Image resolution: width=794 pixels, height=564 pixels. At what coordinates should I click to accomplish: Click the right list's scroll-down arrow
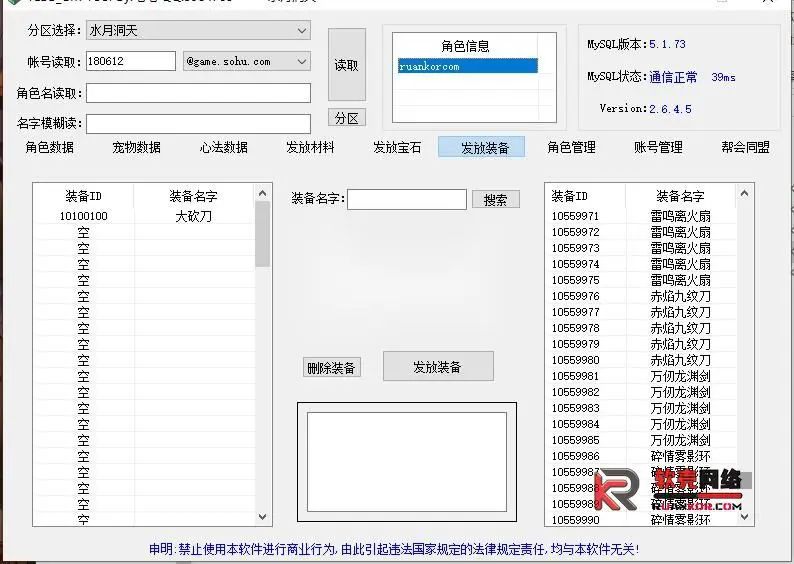[744, 517]
